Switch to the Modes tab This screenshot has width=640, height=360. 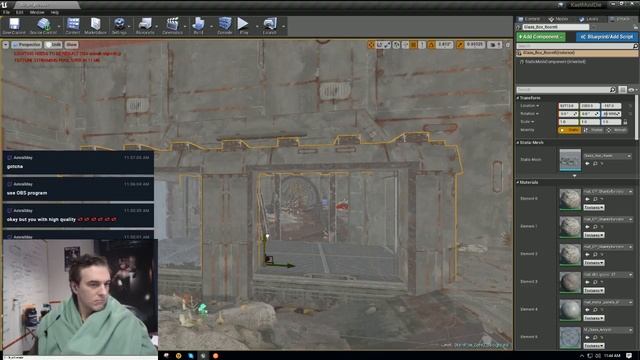(x=559, y=19)
